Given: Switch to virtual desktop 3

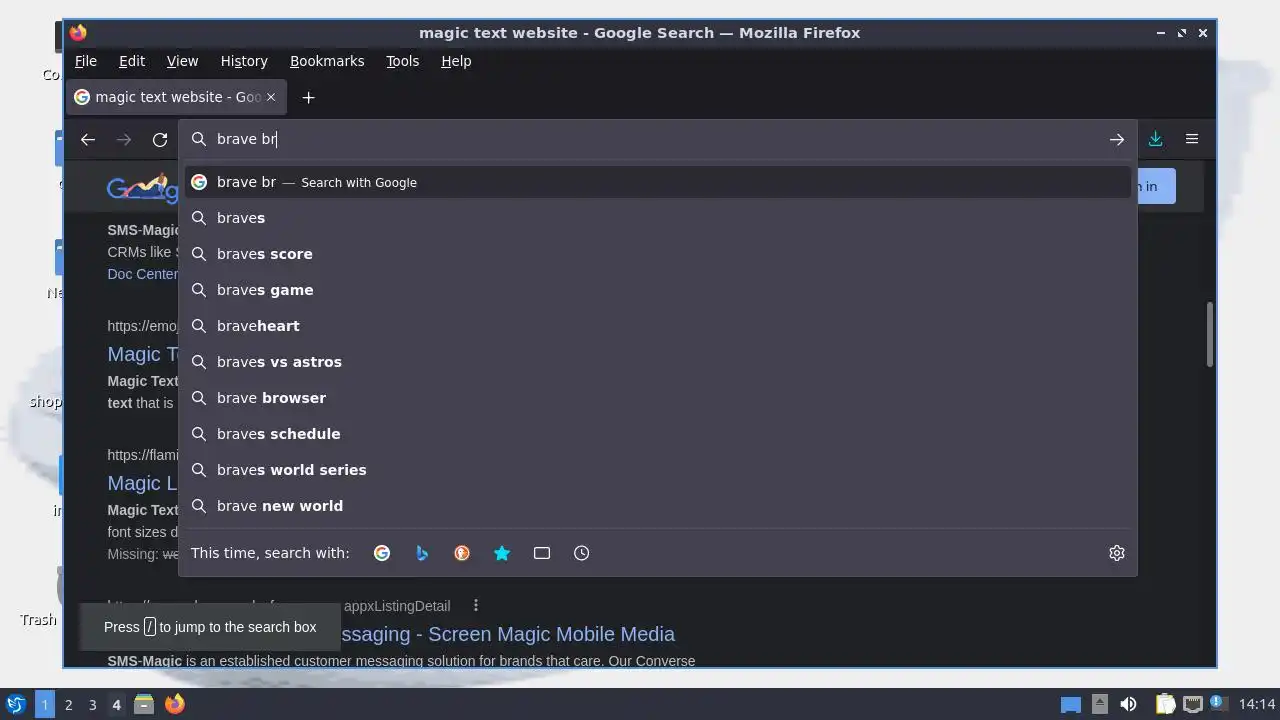Looking at the screenshot, I should click(92, 704).
